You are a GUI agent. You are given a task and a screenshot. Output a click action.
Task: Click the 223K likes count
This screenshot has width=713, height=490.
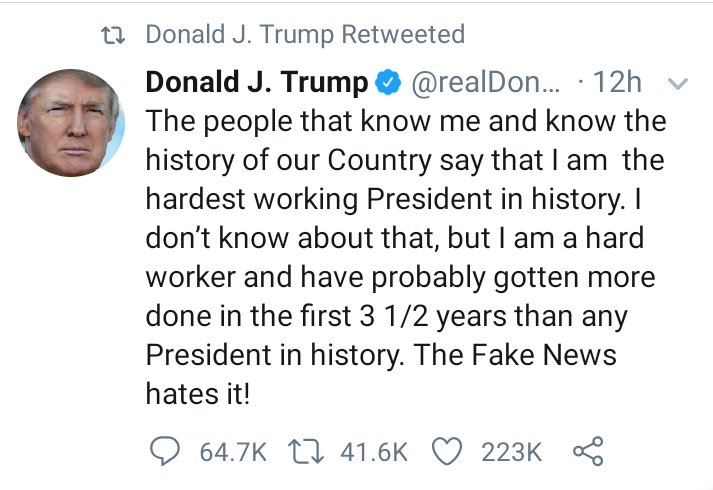(511, 452)
